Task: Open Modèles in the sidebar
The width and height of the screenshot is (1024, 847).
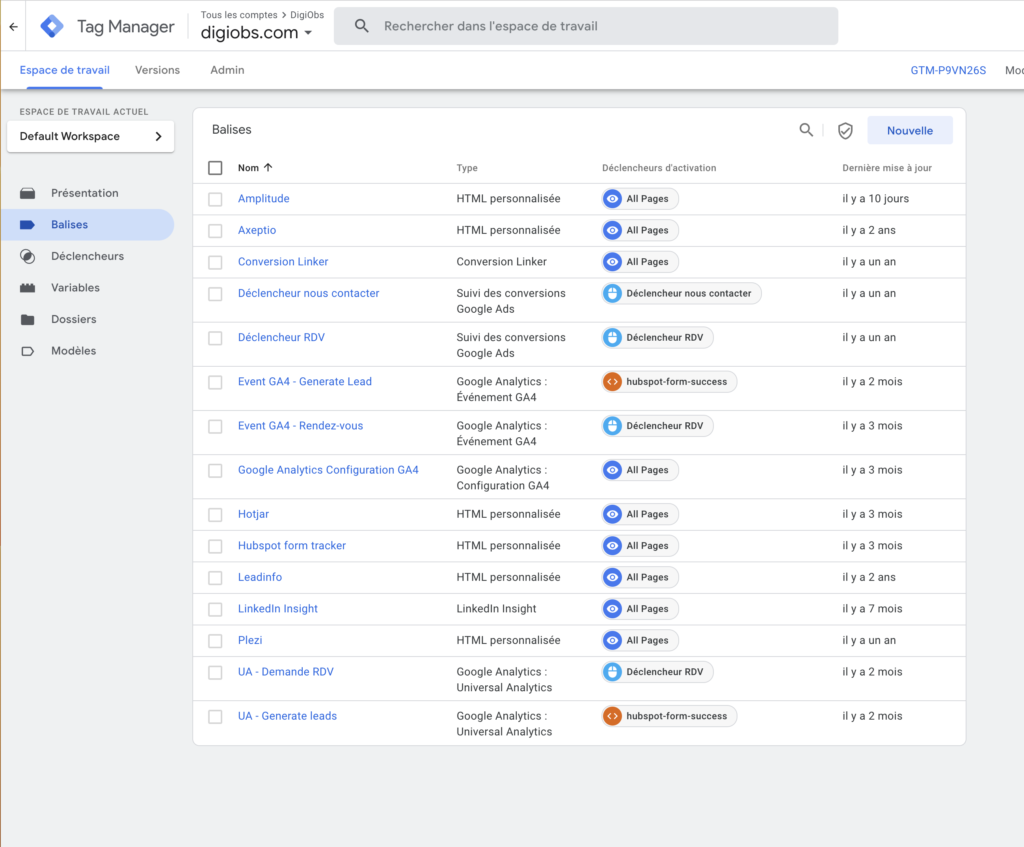Action: click(73, 351)
